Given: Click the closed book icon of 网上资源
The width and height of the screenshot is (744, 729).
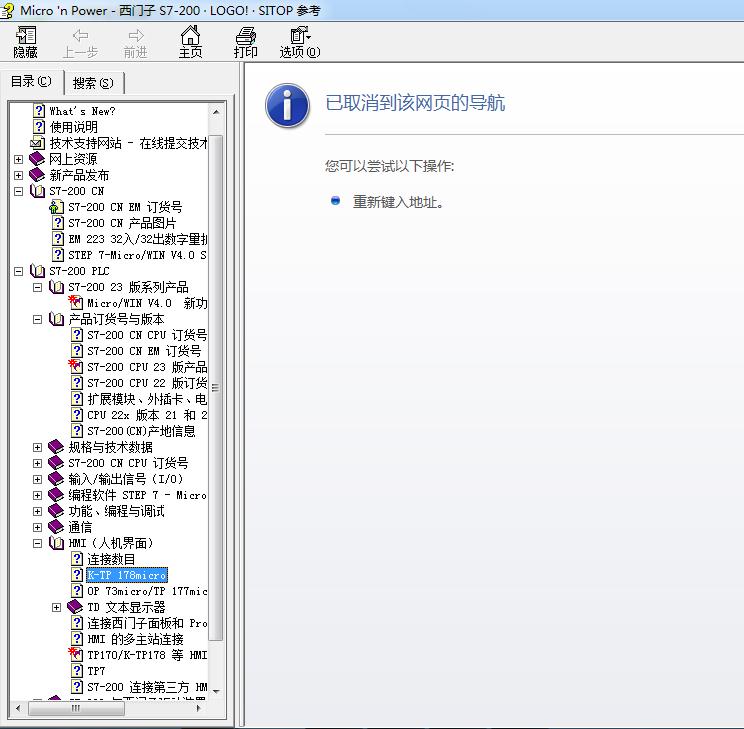Looking at the screenshot, I should [37, 159].
